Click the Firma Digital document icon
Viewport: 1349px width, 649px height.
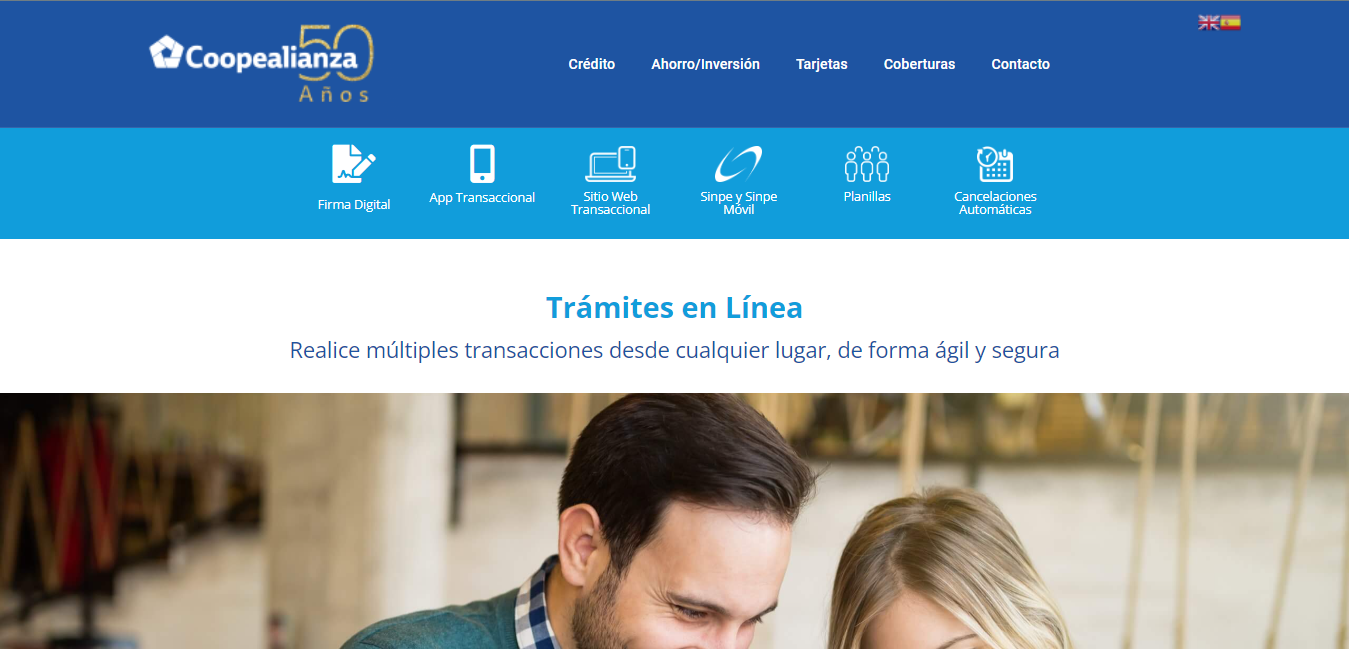click(x=354, y=164)
